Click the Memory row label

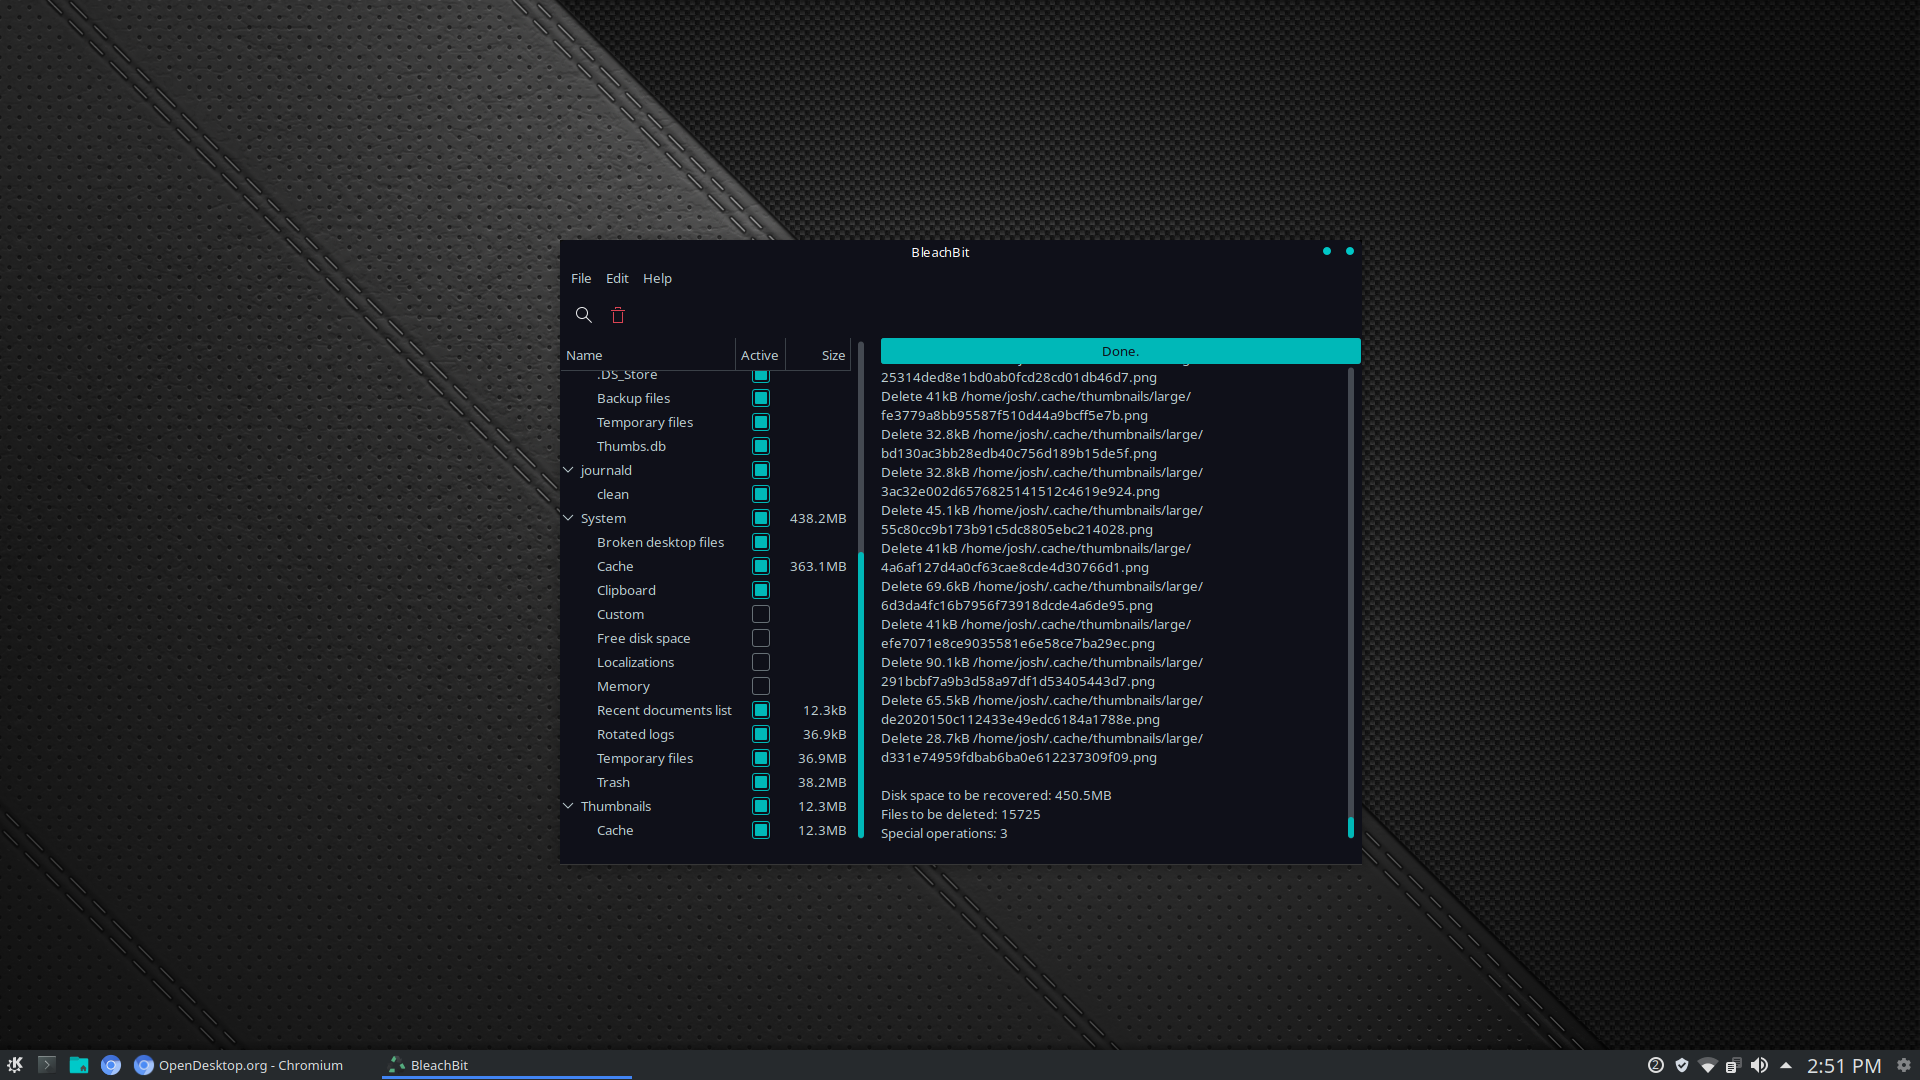[x=623, y=686]
